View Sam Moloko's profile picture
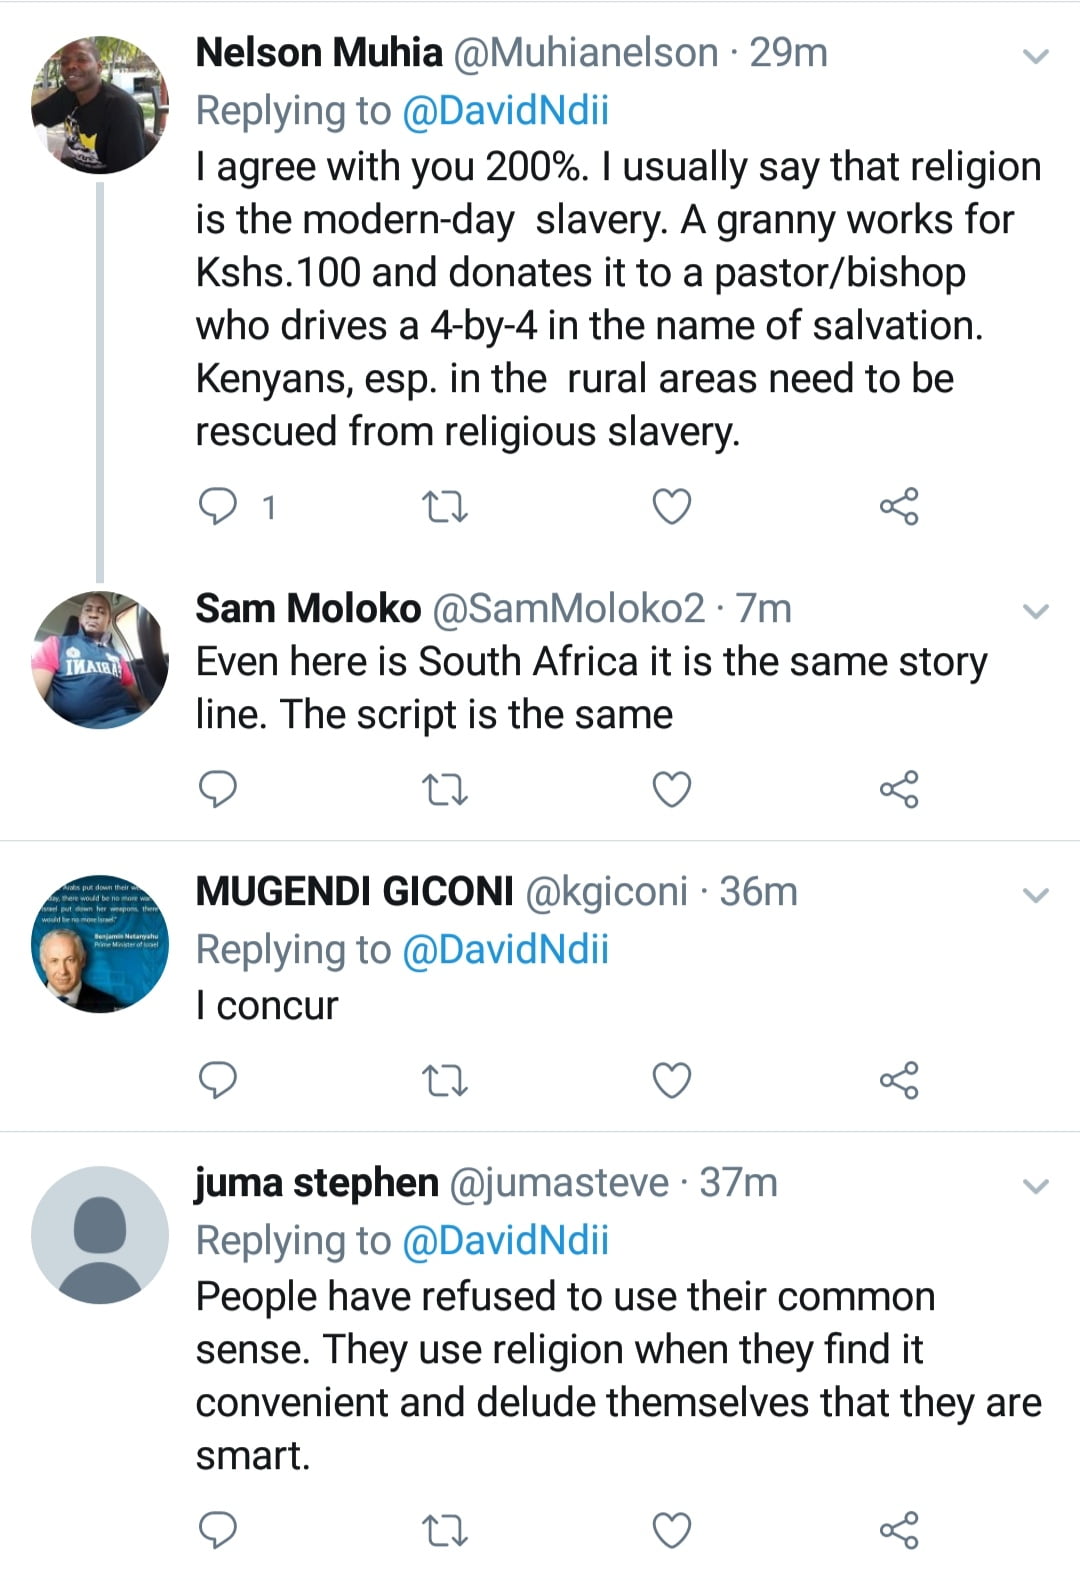 click(x=99, y=660)
